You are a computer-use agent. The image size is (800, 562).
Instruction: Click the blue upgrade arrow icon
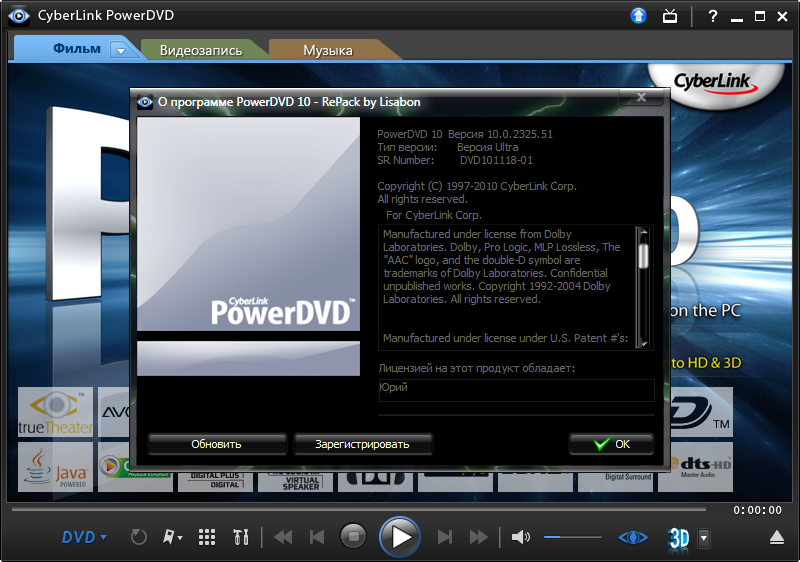pyautogui.click(x=638, y=16)
